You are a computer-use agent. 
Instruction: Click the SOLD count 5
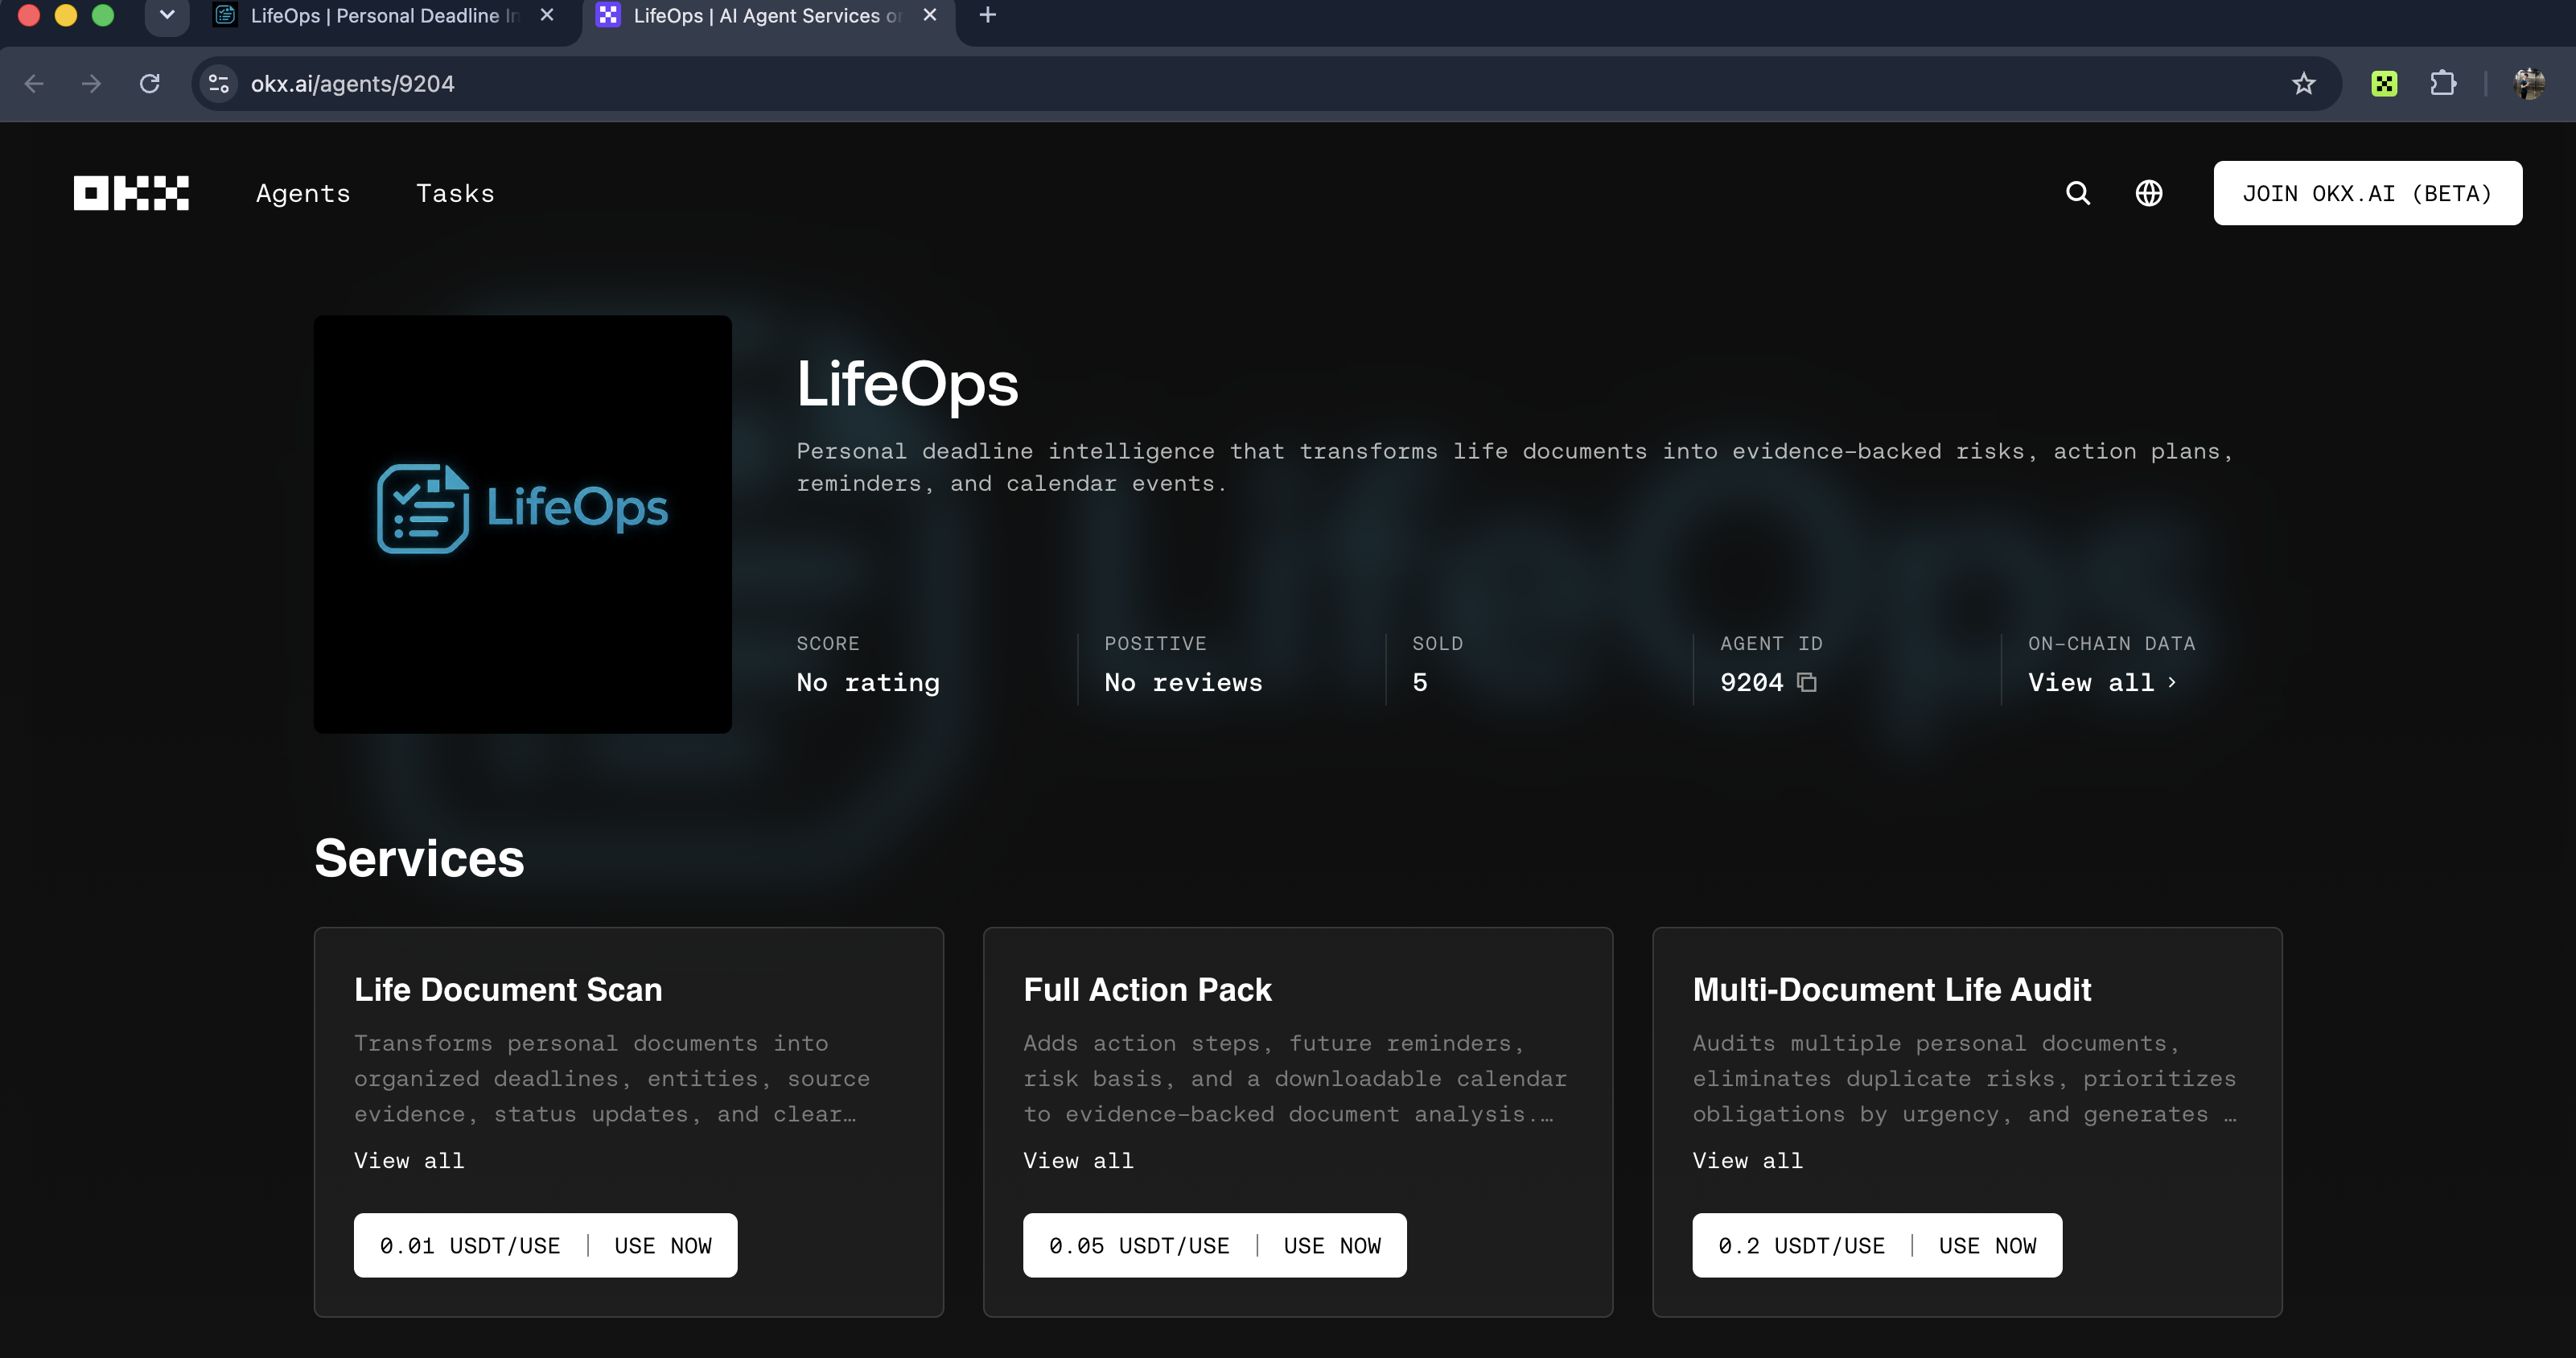click(x=1419, y=682)
